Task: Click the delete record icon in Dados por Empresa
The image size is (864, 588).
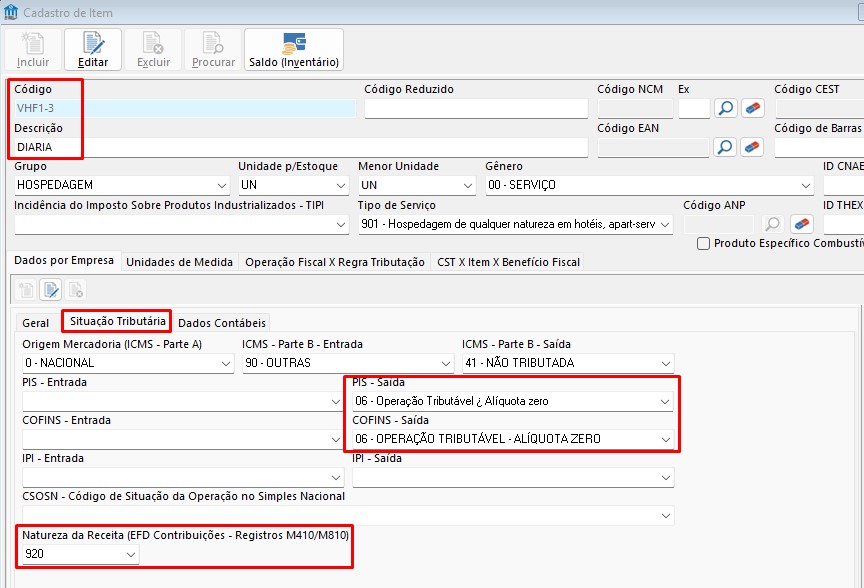Action: (x=75, y=289)
